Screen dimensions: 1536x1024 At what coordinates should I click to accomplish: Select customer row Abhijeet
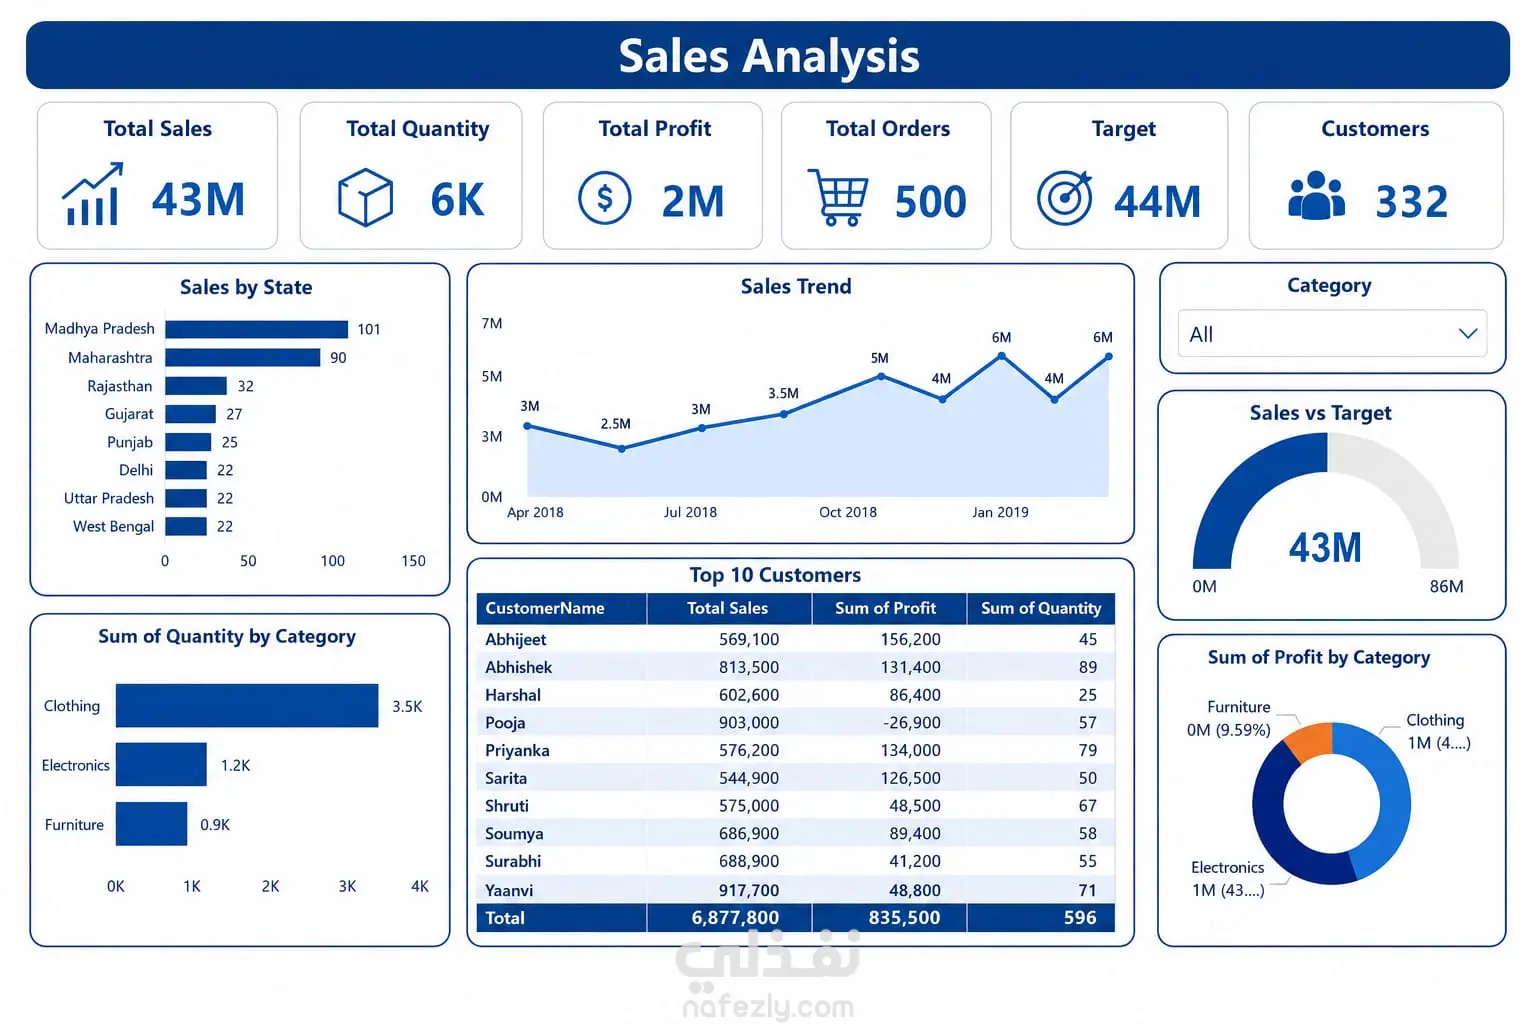click(x=795, y=639)
